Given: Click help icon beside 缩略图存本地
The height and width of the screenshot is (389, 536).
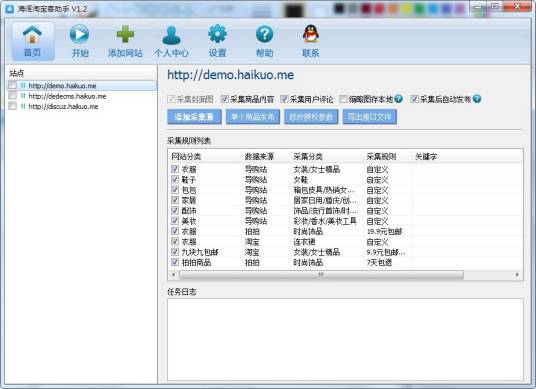Looking at the screenshot, I should (398, 99).
